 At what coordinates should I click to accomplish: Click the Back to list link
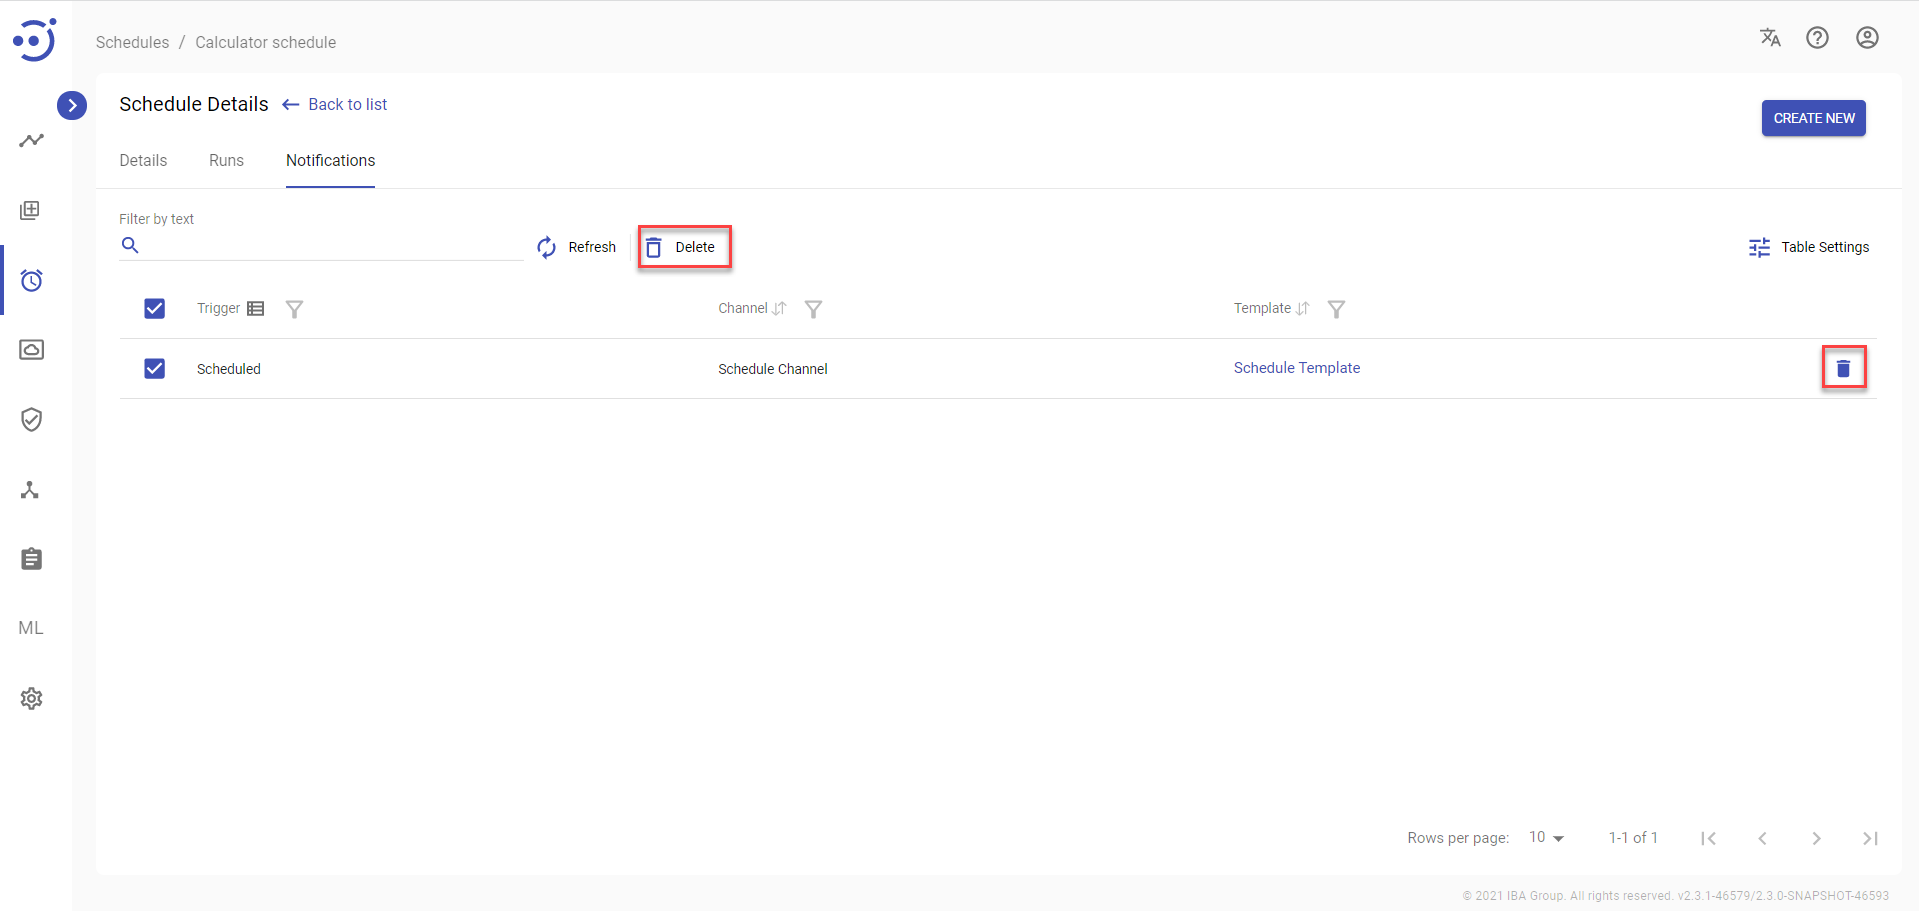(x=347, y=105)
